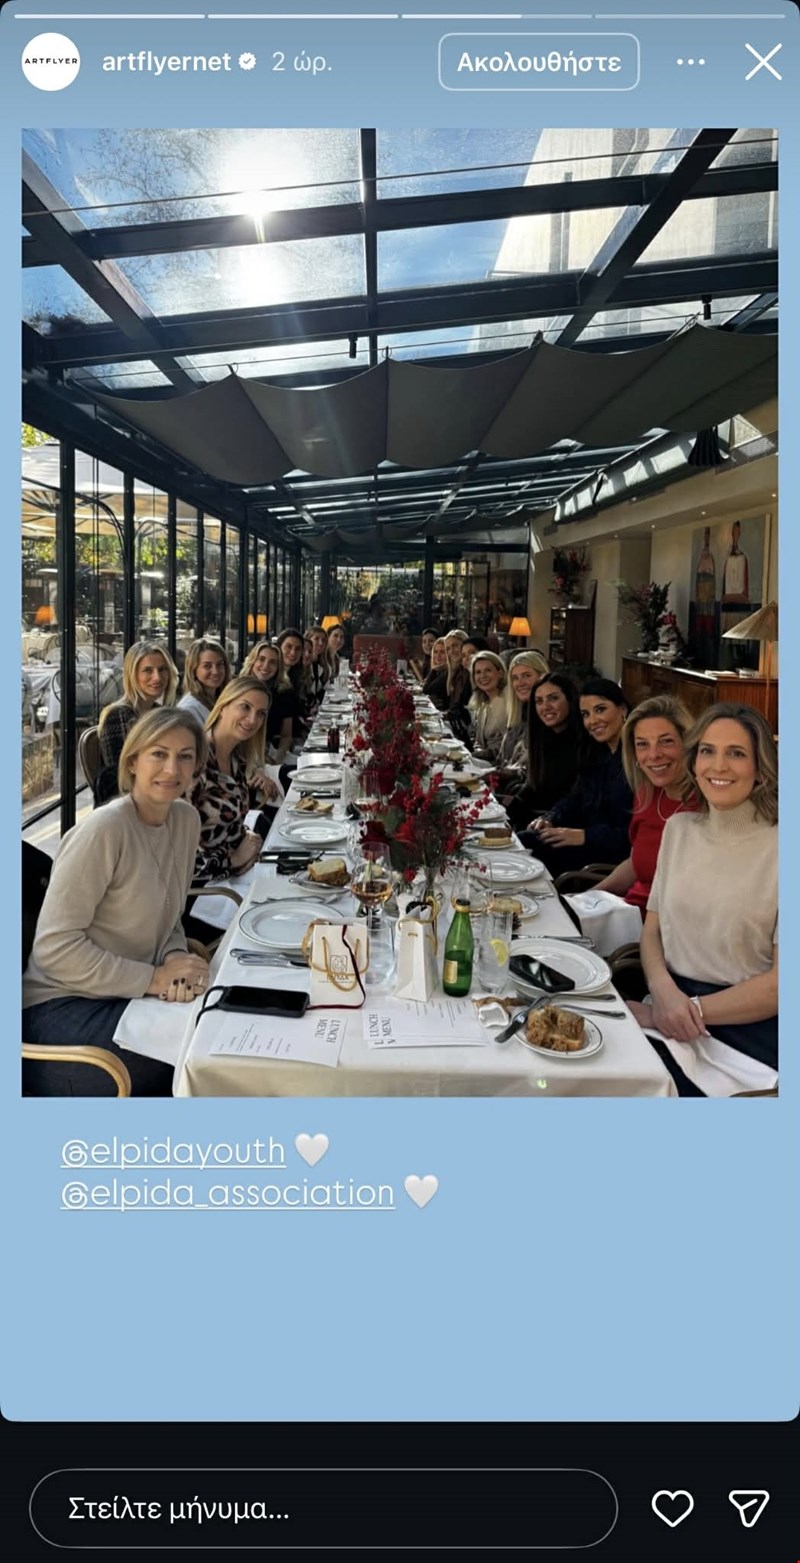Viewport: 800px width, 1563px height.
Task: Click the Στείλτε μήνυμα message field
Action: coord(323,1508)
